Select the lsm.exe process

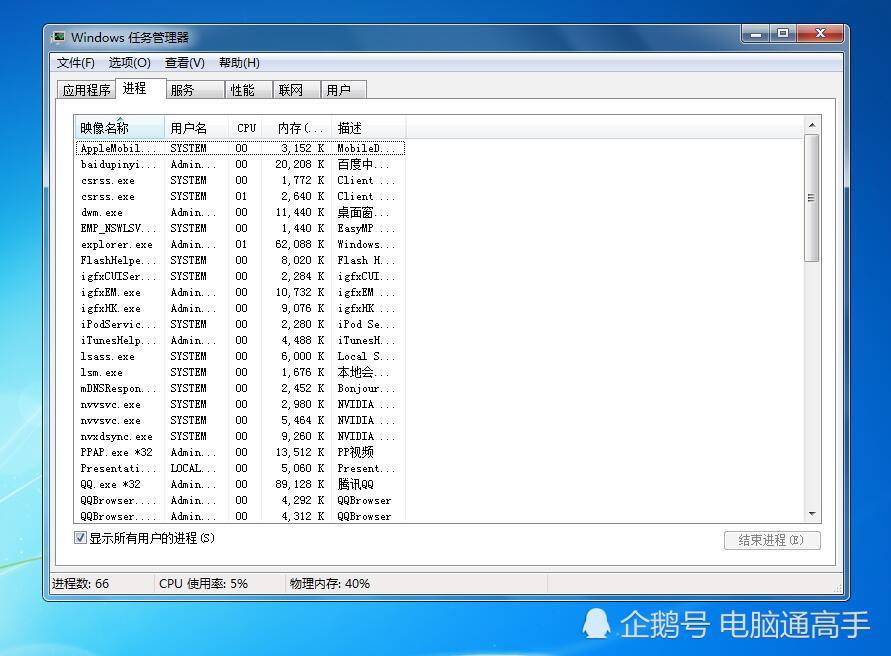tap(240, 372)
